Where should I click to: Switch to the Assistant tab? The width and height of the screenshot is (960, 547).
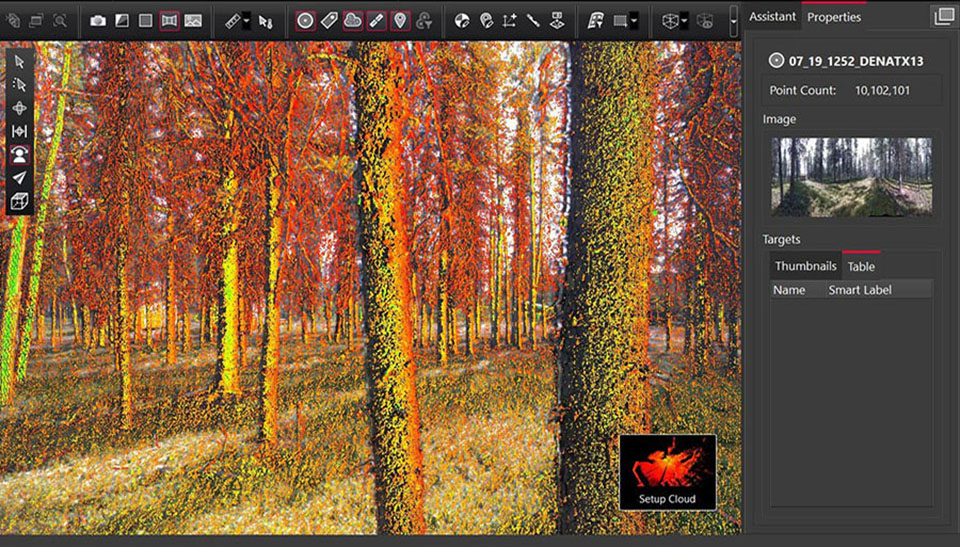tap(772, 17)
